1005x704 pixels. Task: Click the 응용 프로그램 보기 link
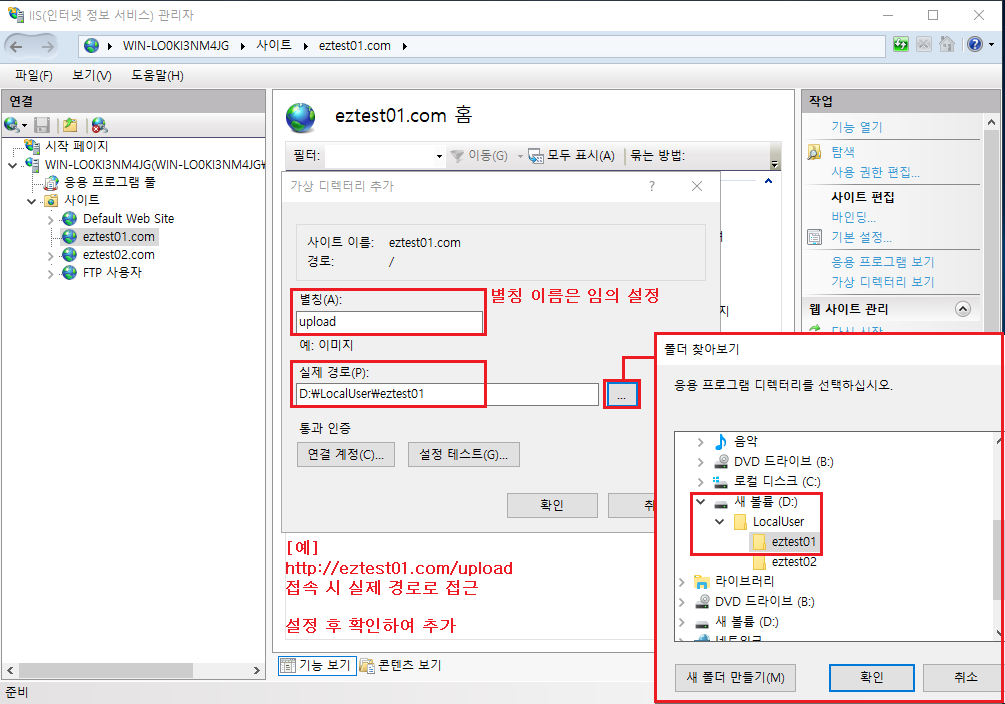[883, 262]
